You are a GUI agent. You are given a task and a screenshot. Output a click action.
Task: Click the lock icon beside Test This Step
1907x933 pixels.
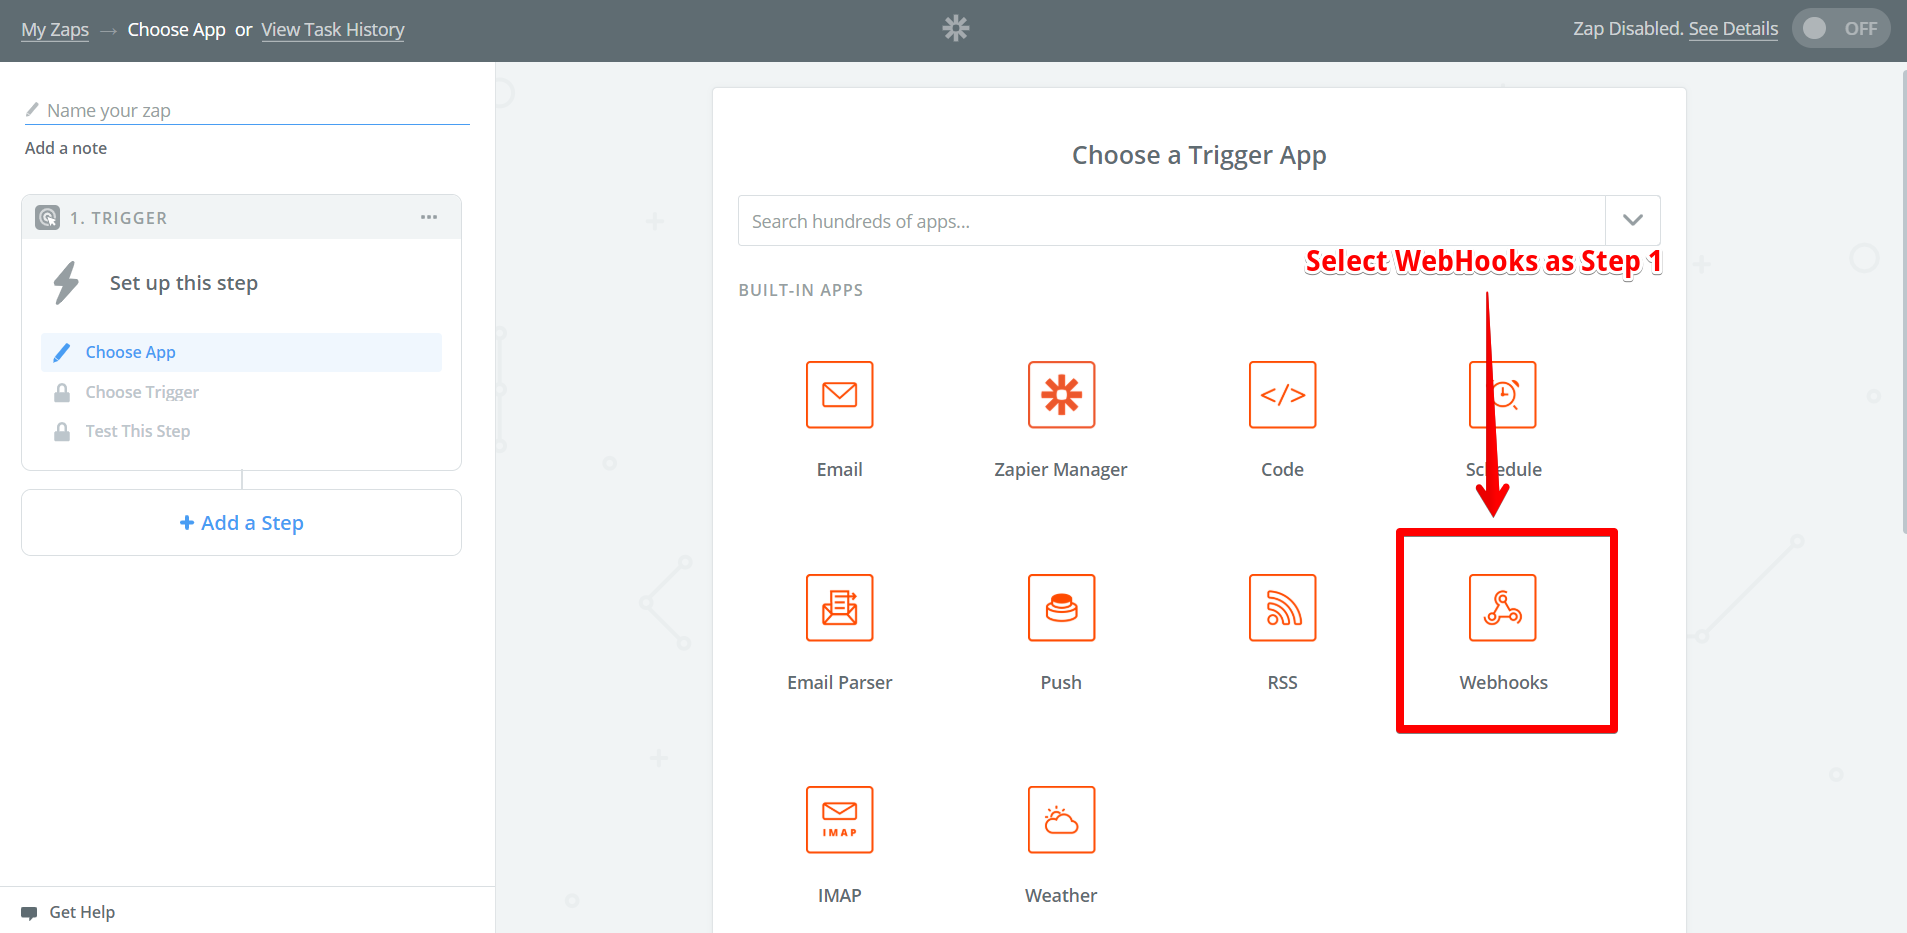point(62,431)
